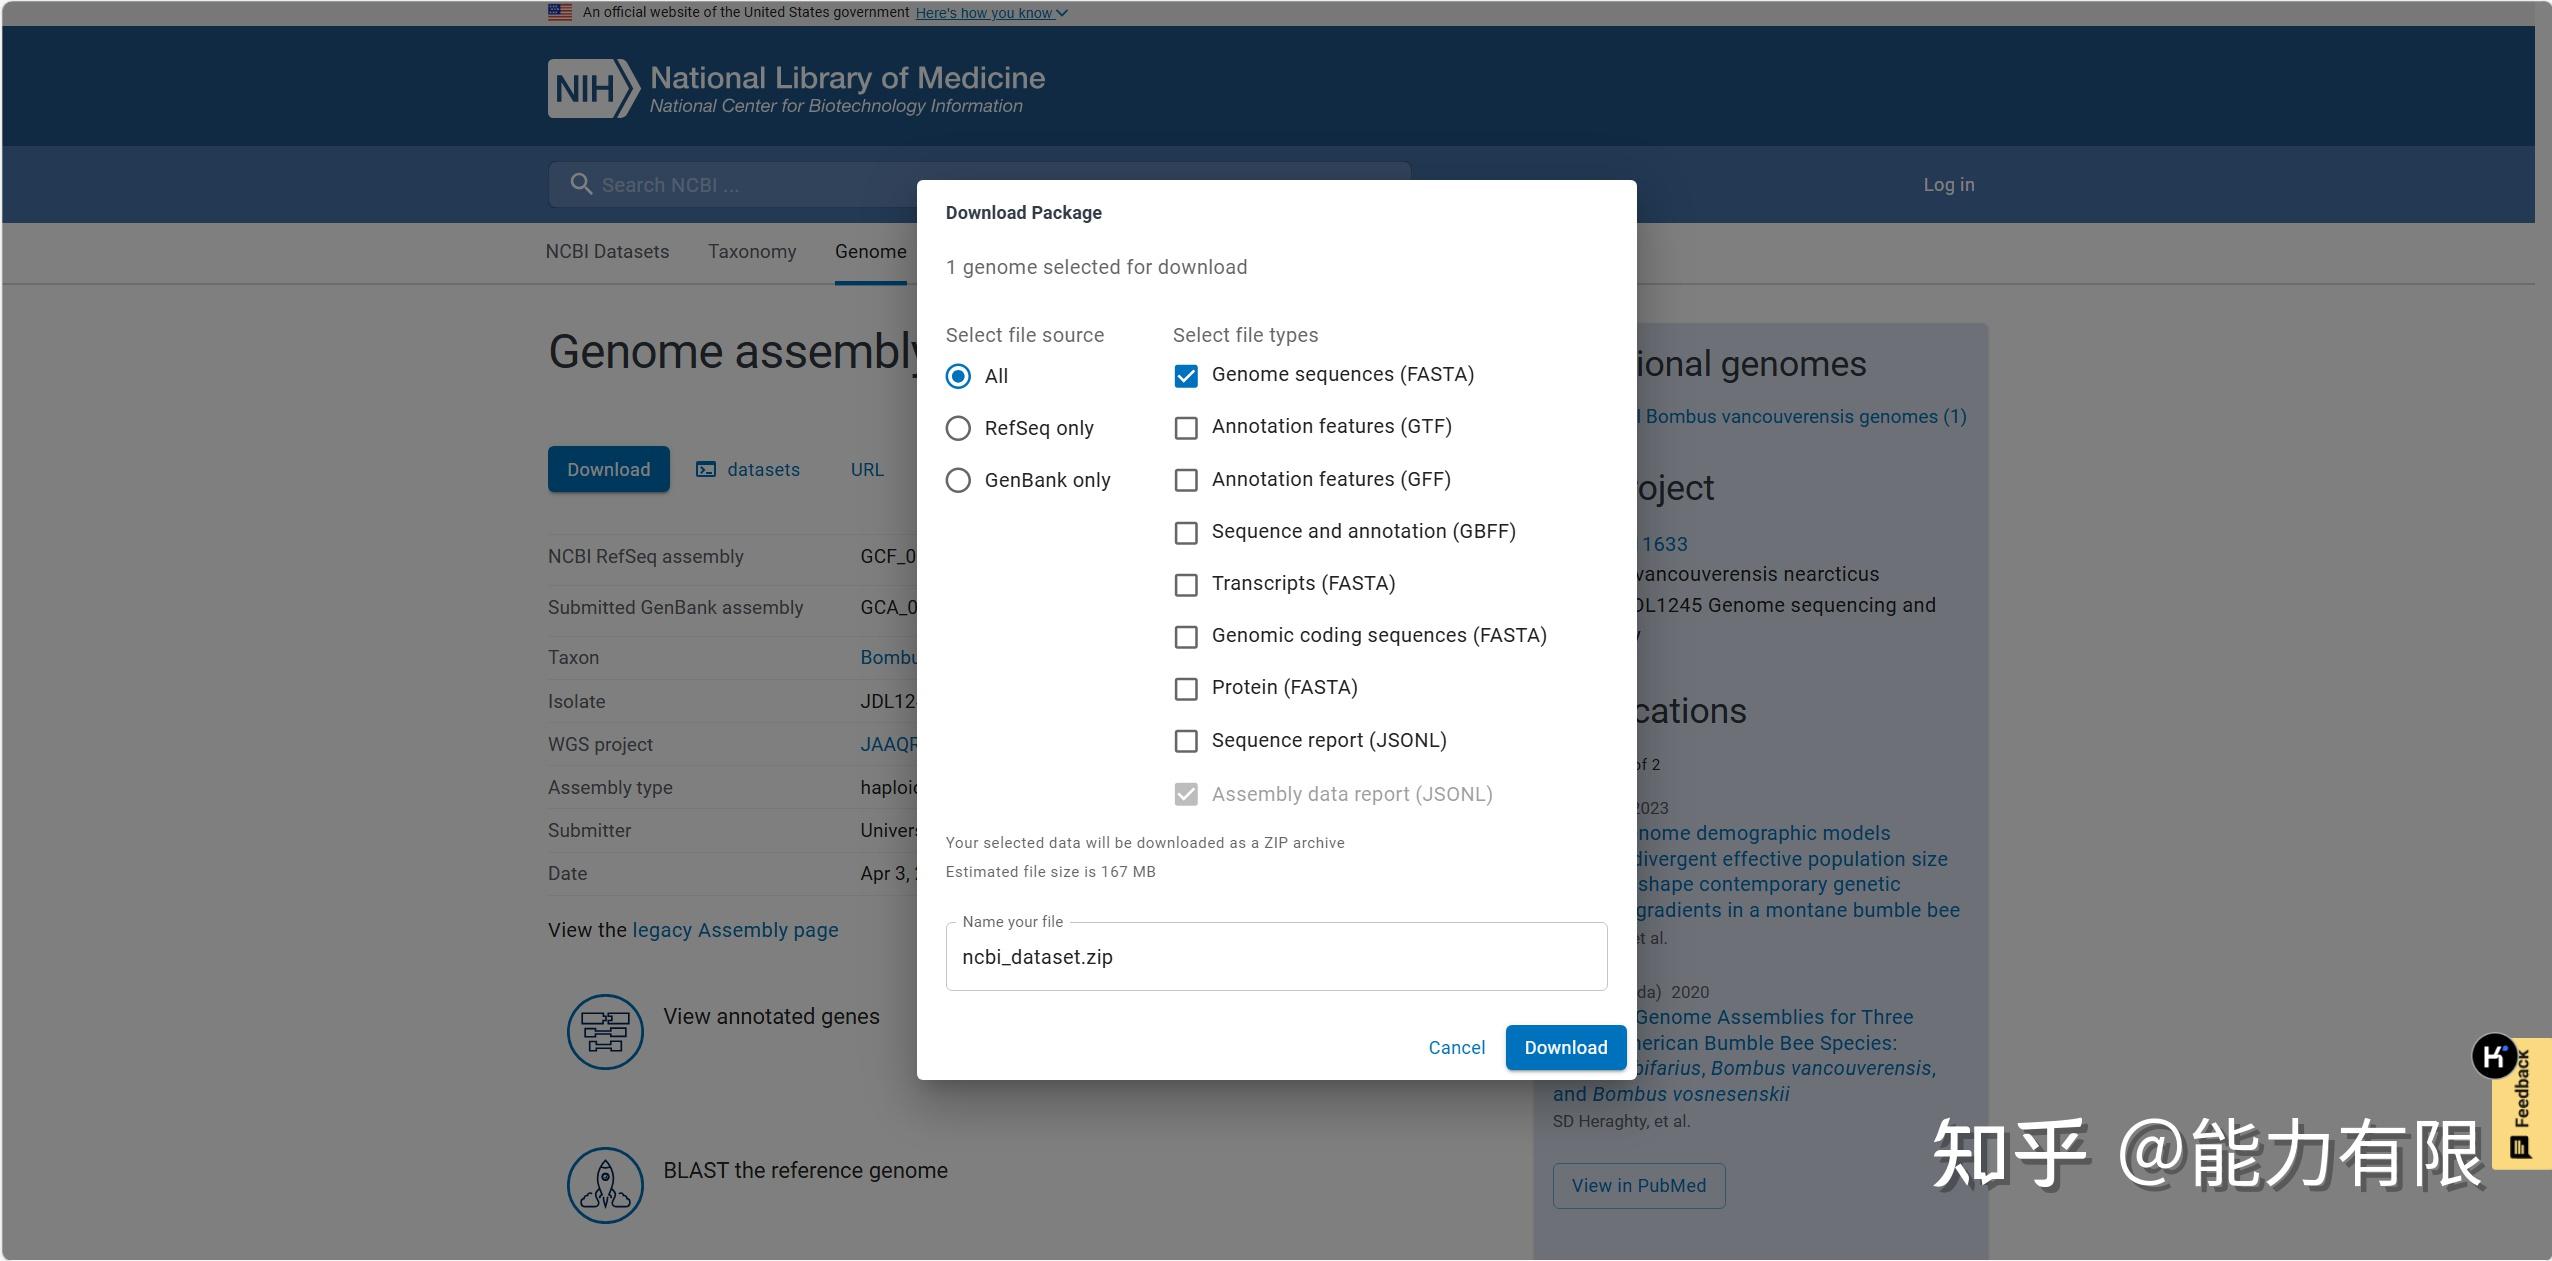The height and width of the screenshot is (1261, 2552).
Task: Open the View annotated genes icon
Action: (x=605, y=1031)
